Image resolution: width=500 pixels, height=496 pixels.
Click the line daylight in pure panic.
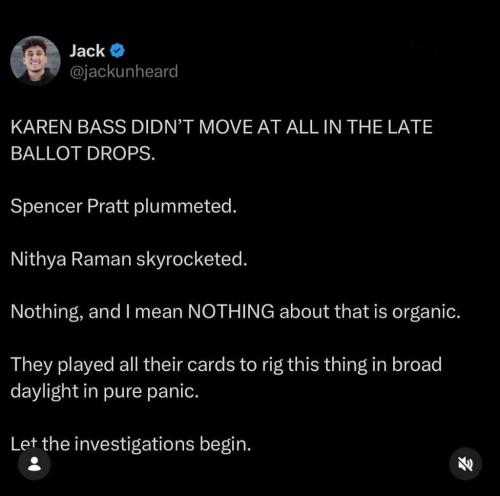point(105,391)
